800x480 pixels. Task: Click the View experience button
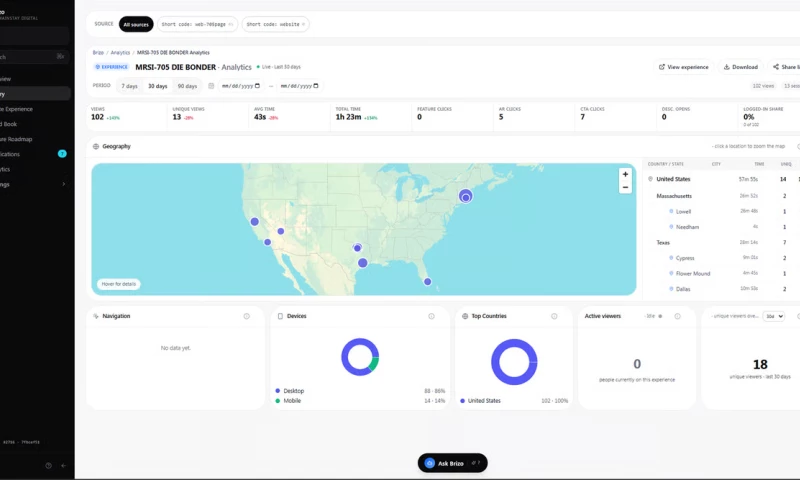pos(684,67)
